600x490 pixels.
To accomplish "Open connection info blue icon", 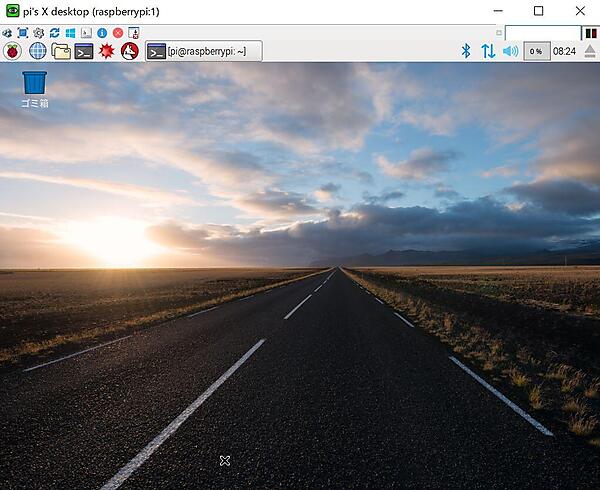I will 102,33.
